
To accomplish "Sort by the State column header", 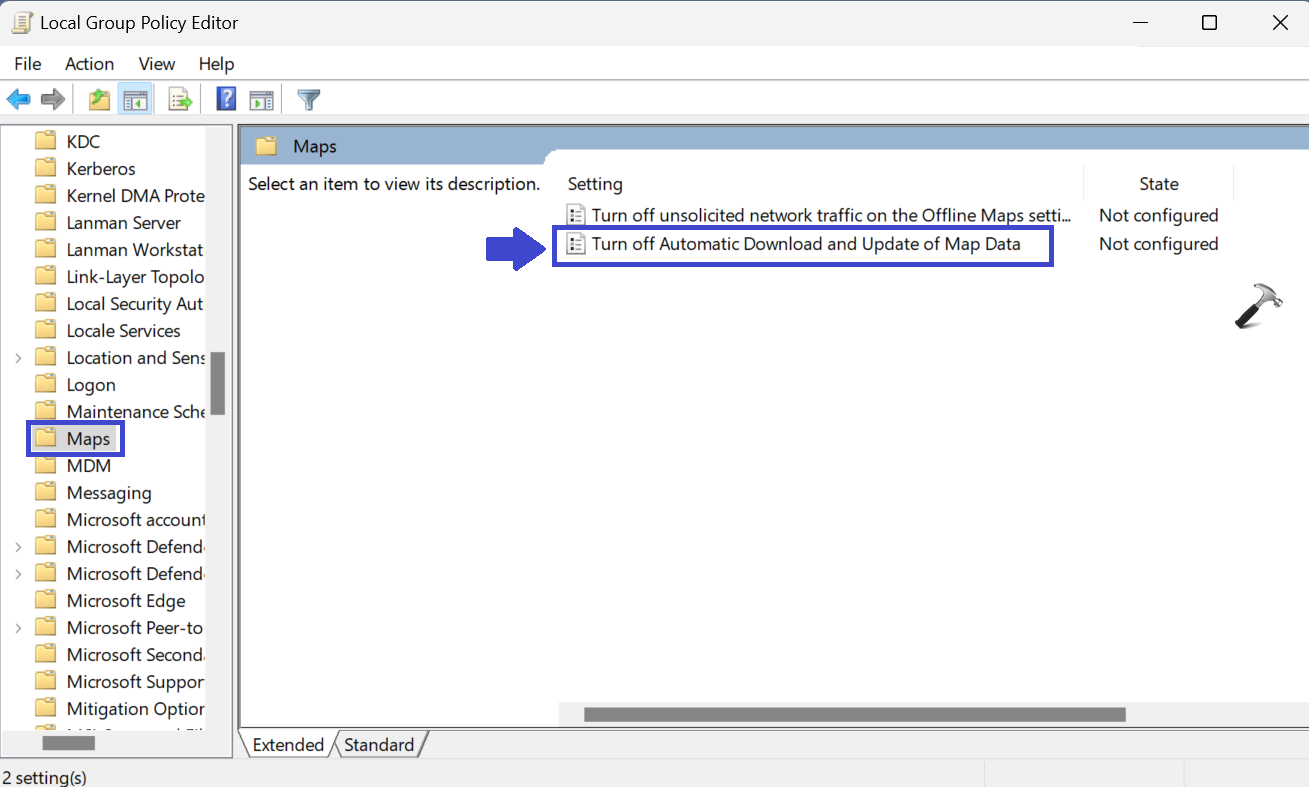I will 1158,184.
